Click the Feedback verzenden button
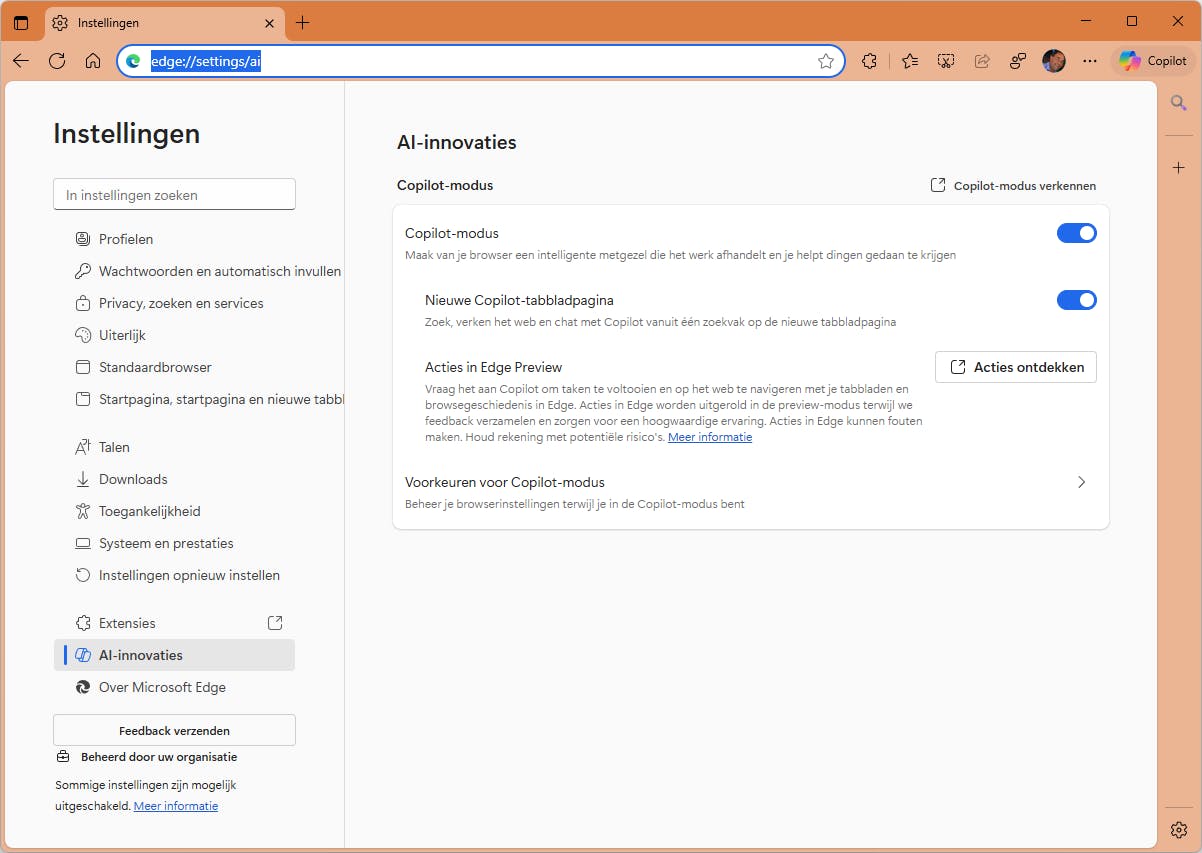This screenshot has width=1202, height=853. click(x=174, y=730)
